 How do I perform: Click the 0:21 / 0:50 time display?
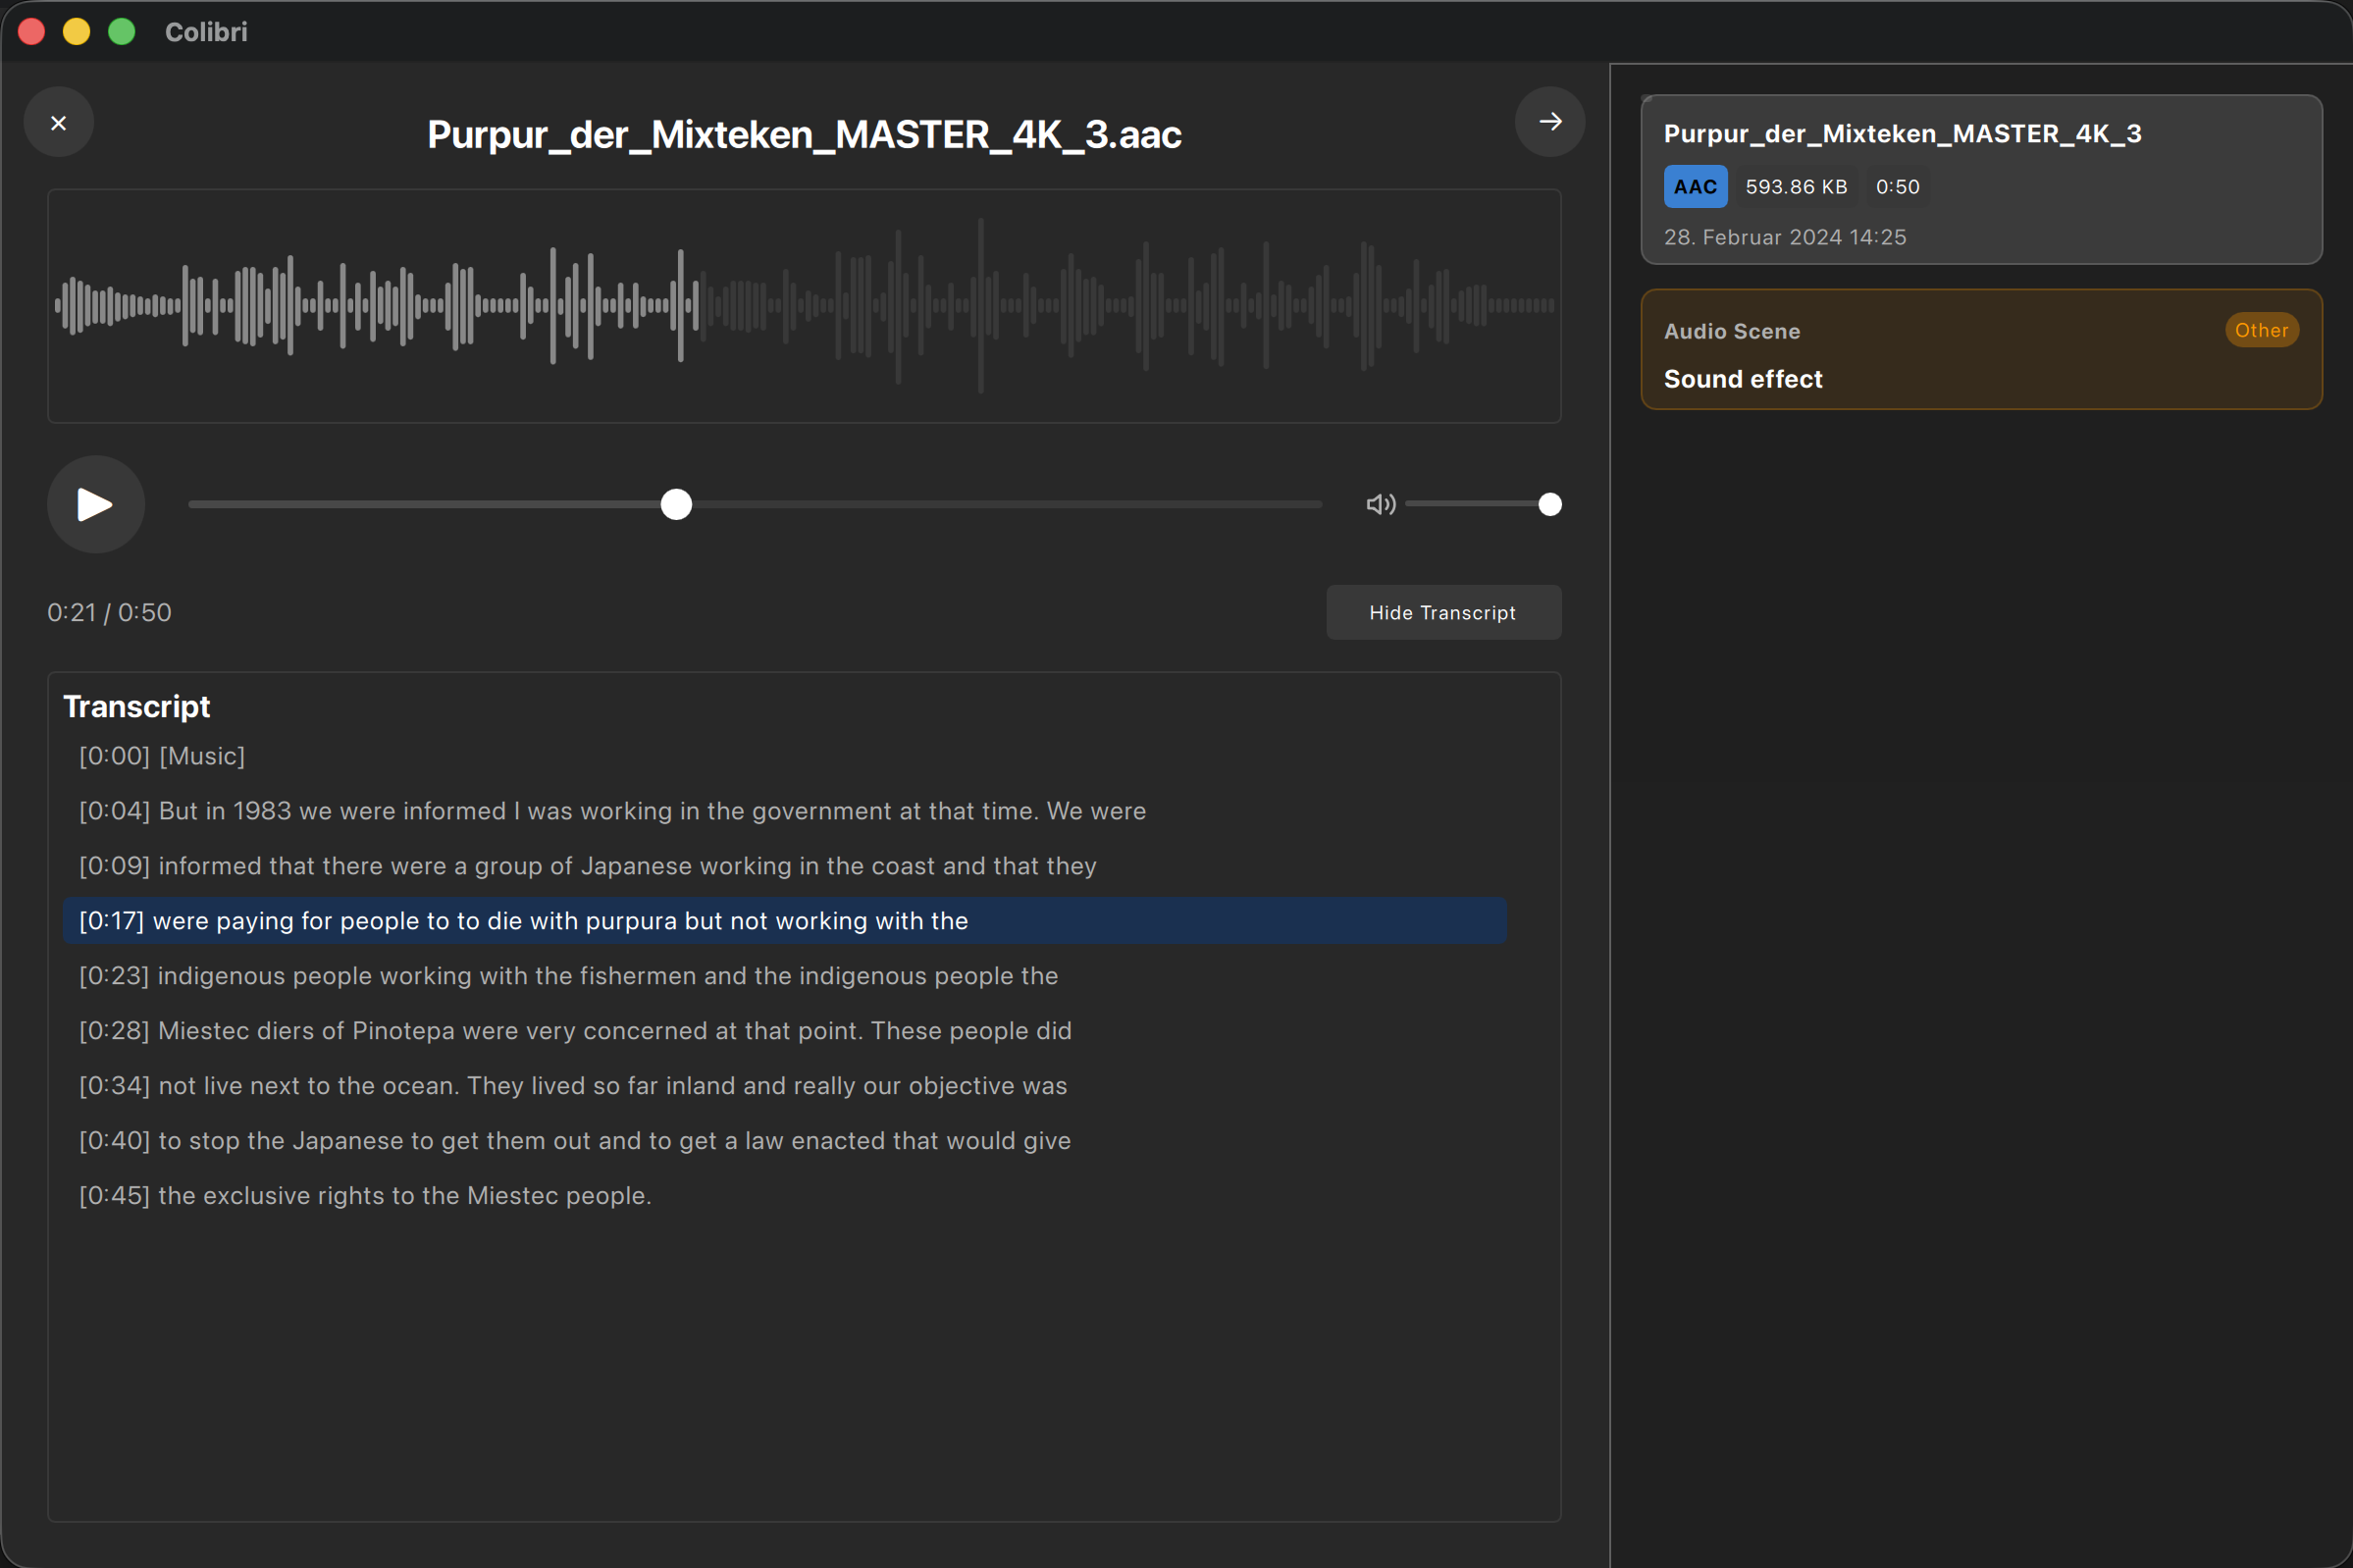(x=109, y=612)
